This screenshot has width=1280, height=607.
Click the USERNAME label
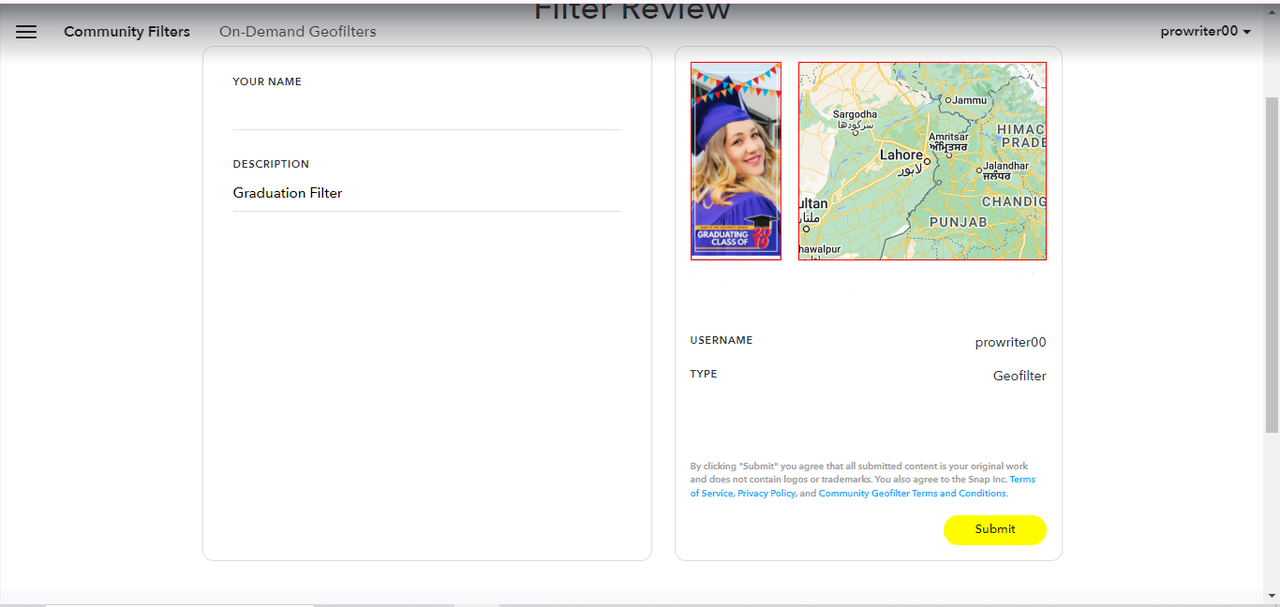click(721, 341)
